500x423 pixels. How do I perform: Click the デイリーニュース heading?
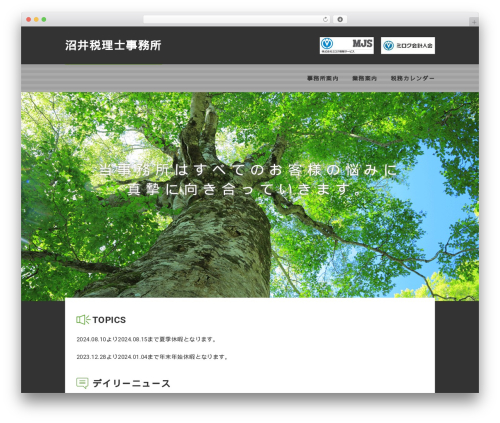coord(131,383)
